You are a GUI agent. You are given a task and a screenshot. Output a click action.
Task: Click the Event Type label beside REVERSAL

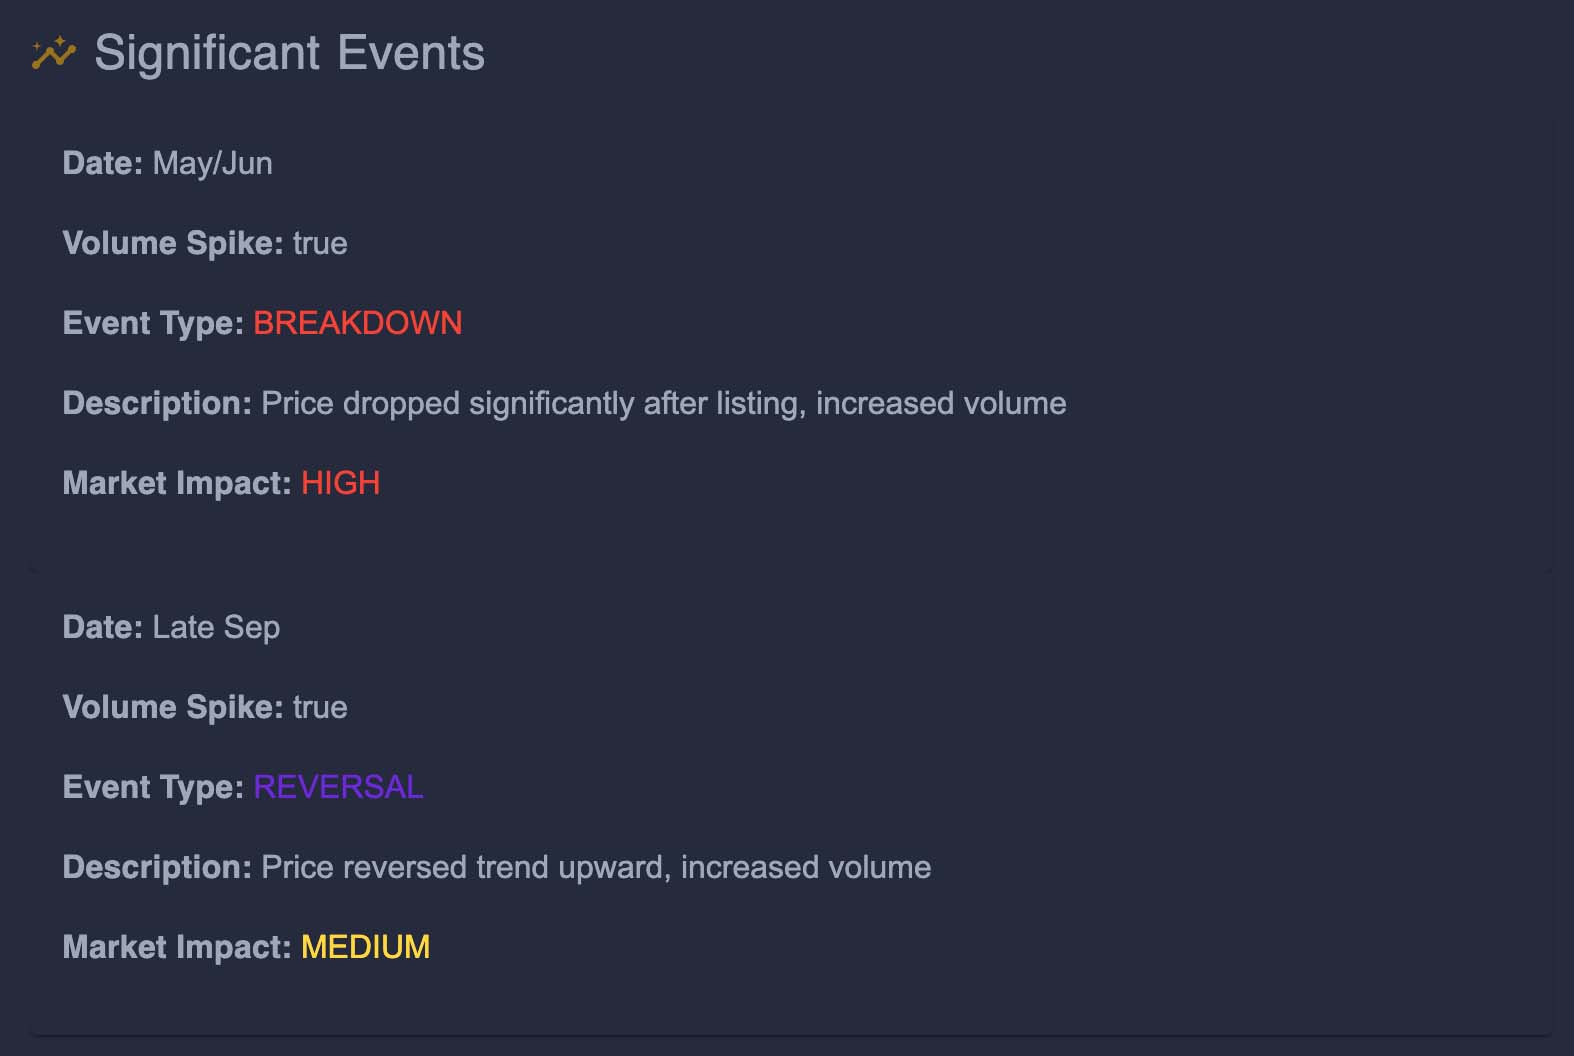(152, 787)
